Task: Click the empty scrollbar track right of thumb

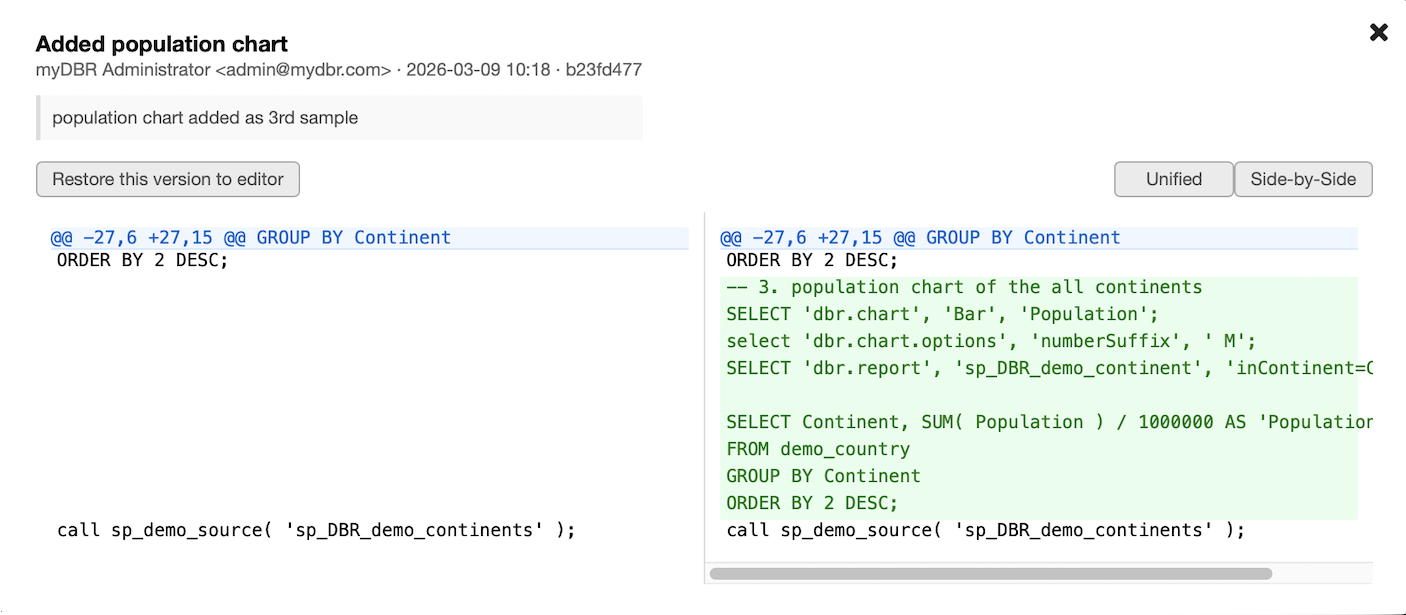Action: coord(1320,574)
